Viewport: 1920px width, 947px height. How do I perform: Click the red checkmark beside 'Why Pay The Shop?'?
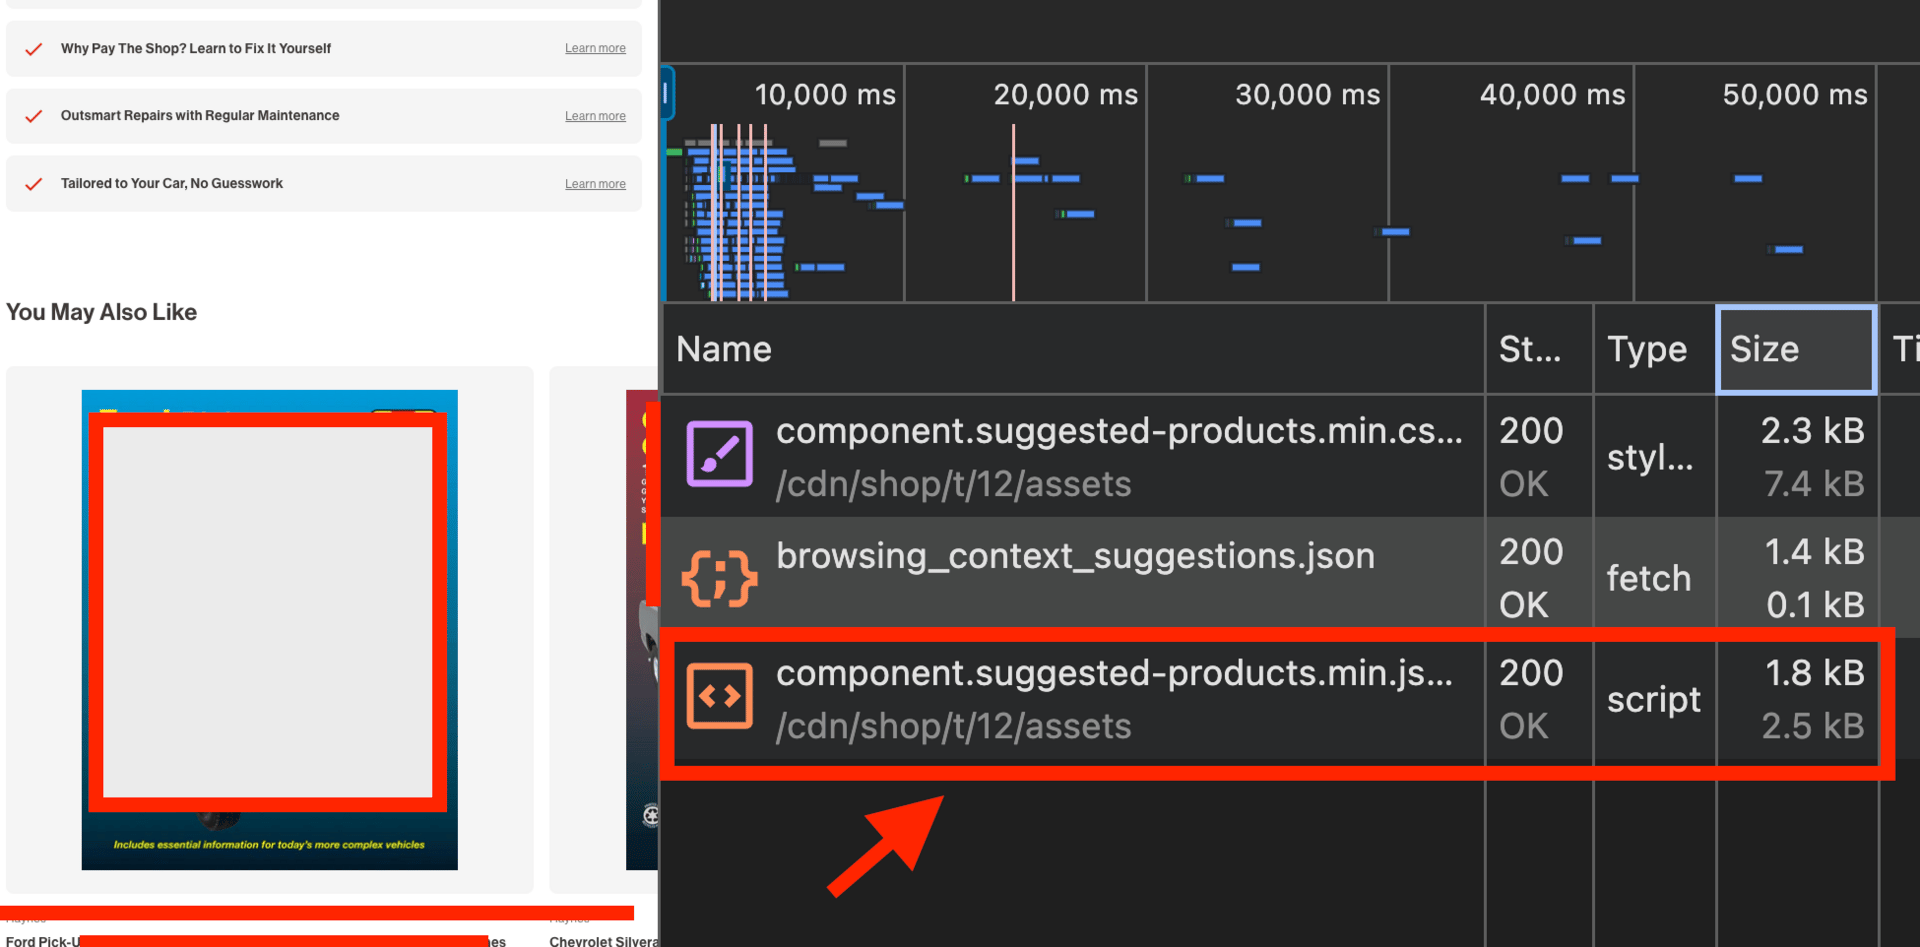pyautogui.click(x=34, y=49)
